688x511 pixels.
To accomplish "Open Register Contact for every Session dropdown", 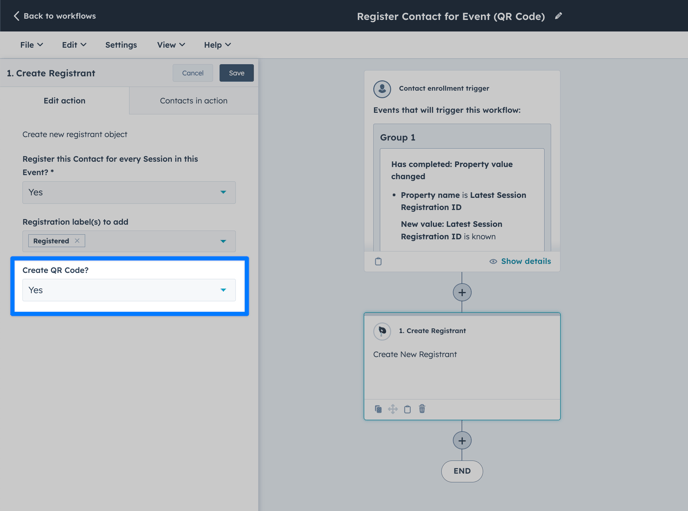I will (129, 192).
